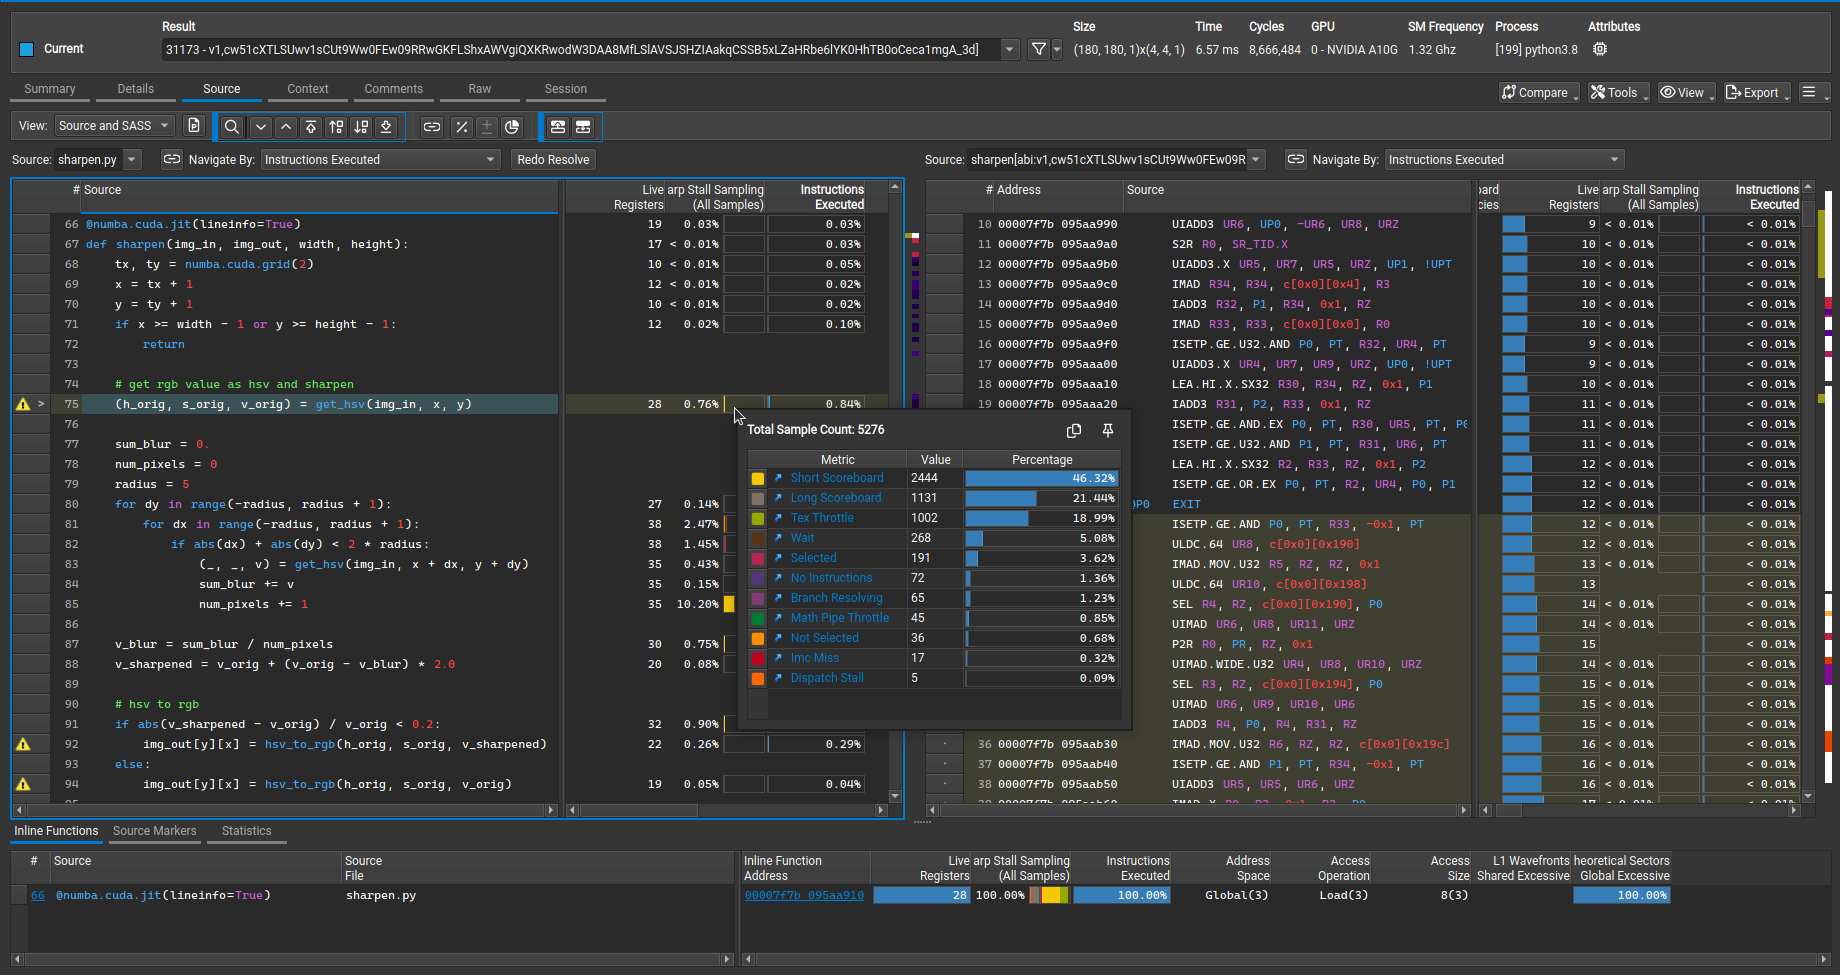1840x975 pixels.
Task: Select the link-to-source correlation icon
Action: (431, 127)
